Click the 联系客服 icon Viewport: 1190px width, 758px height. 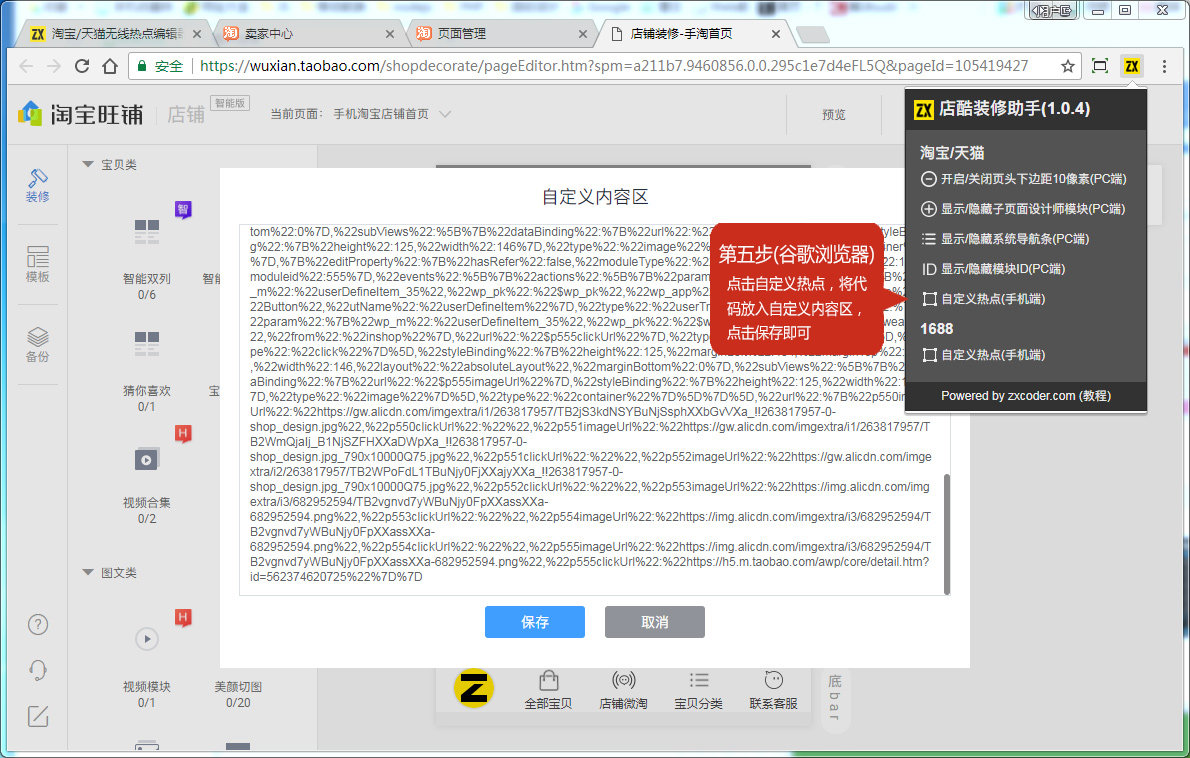(773, 689)
